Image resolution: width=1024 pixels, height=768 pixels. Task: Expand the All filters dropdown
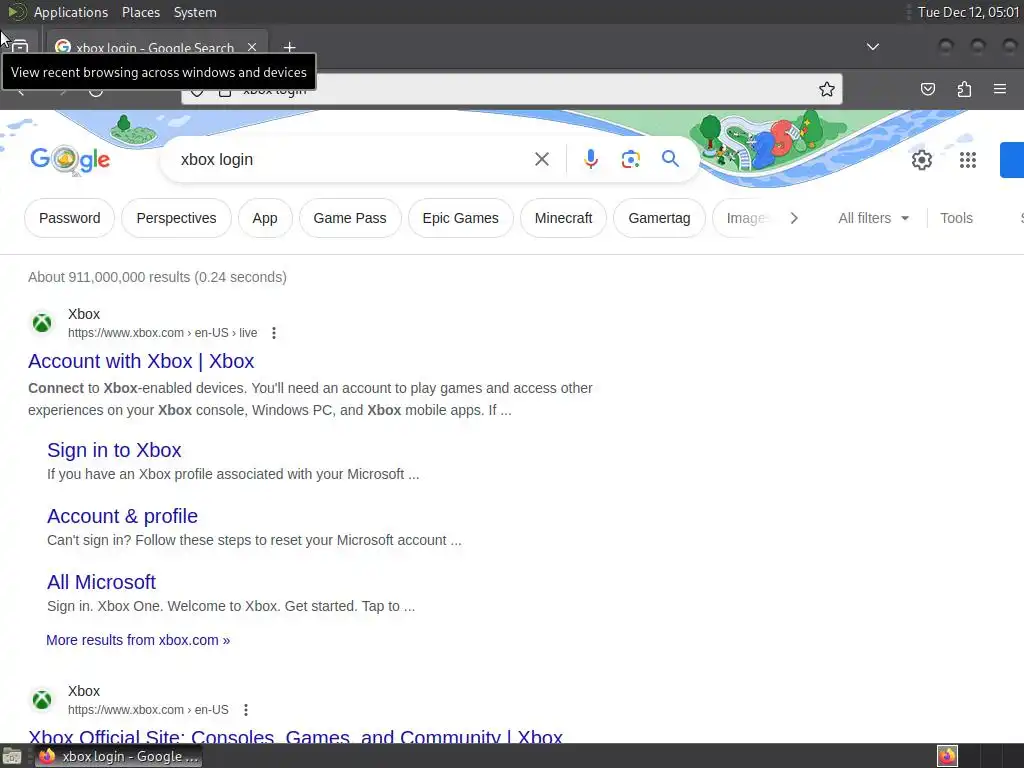click(x=874, y=218)
